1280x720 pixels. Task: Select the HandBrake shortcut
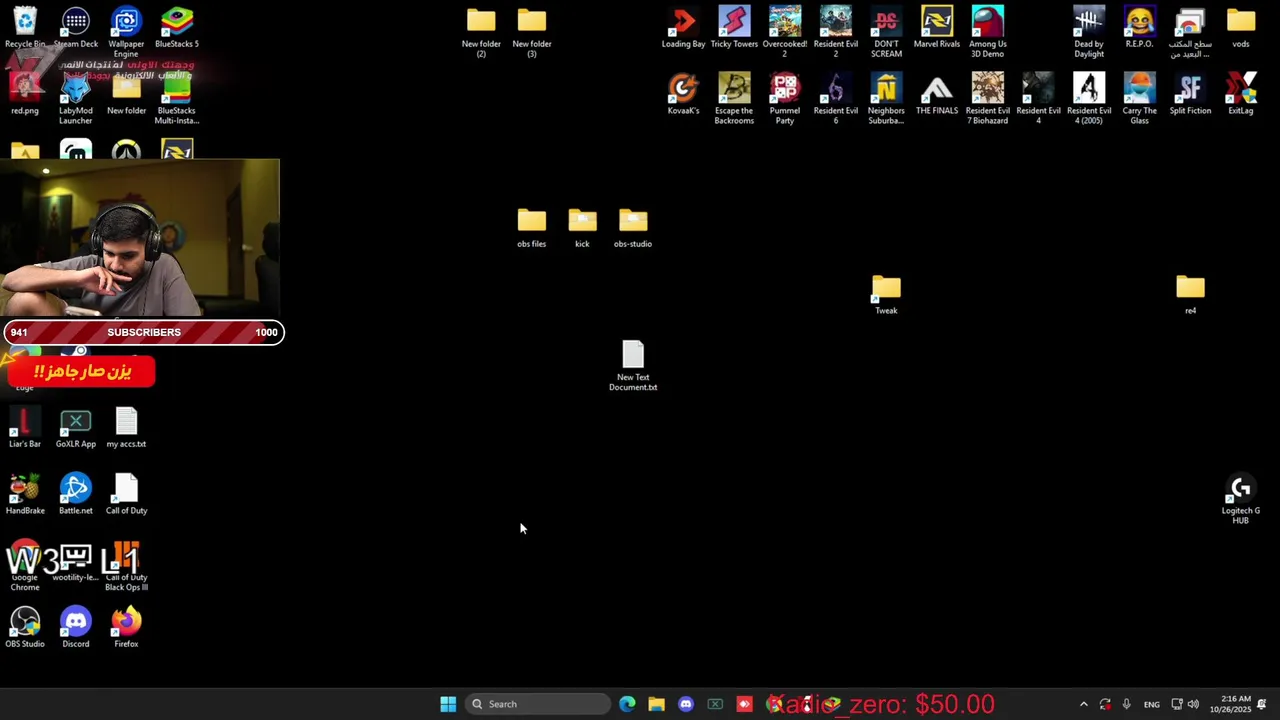pyautogui.click(x=25, y=495)
